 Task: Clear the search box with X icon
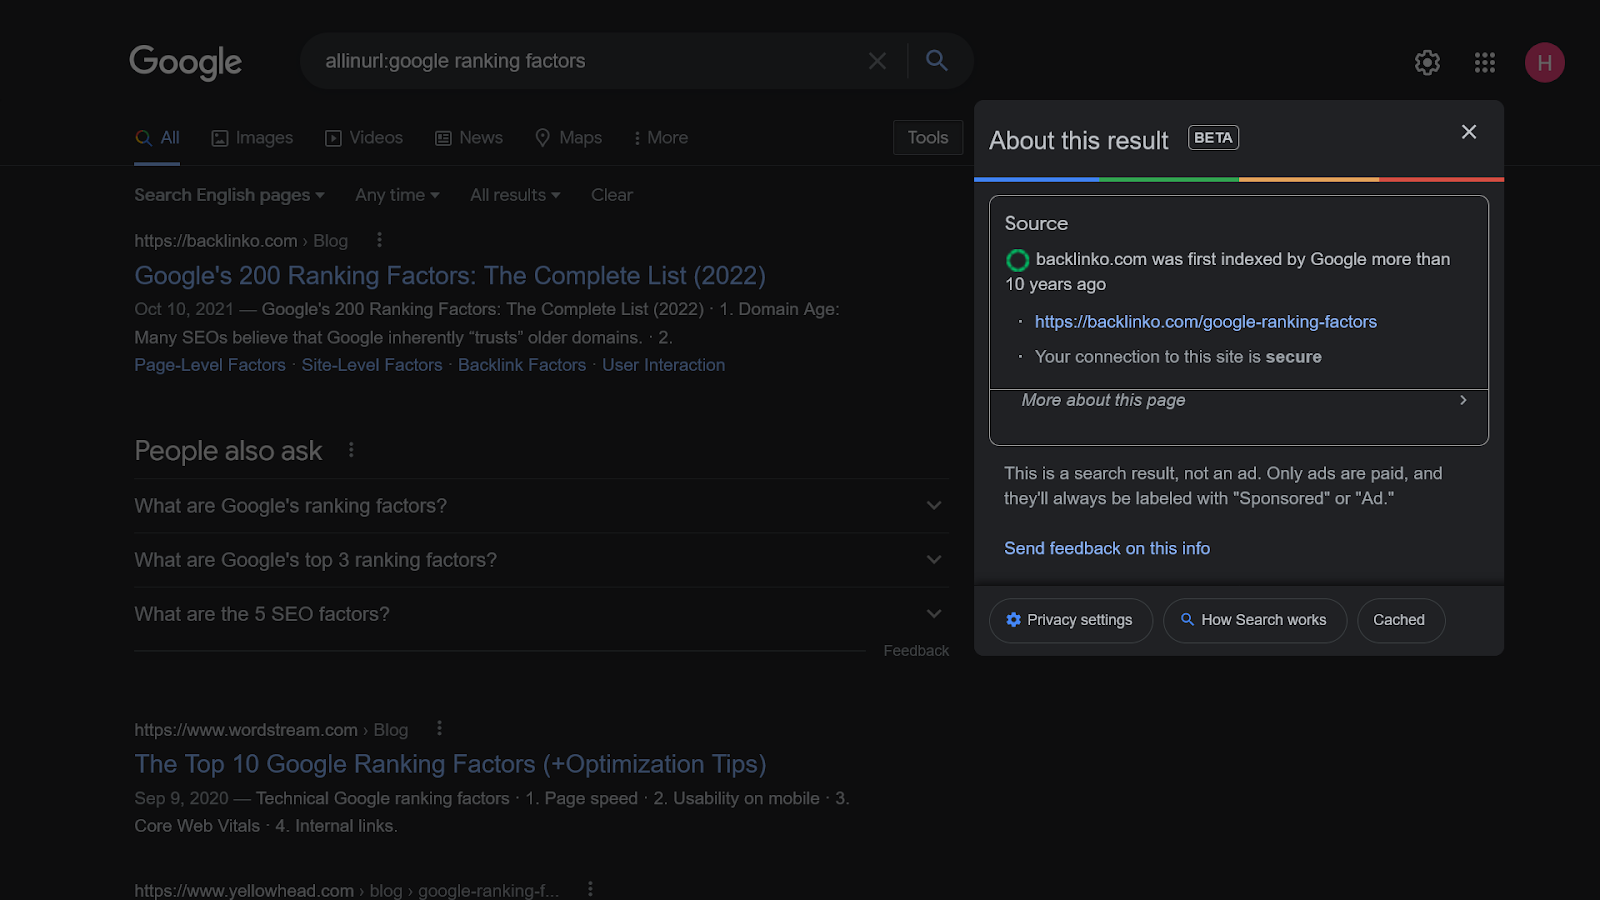pos(877,61)
